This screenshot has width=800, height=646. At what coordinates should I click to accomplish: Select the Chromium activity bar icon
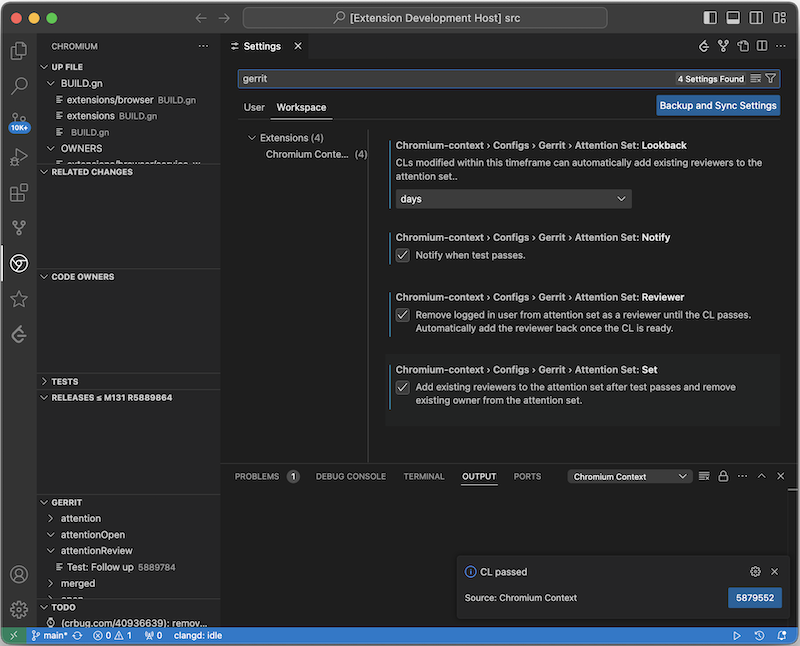point(19,263)
